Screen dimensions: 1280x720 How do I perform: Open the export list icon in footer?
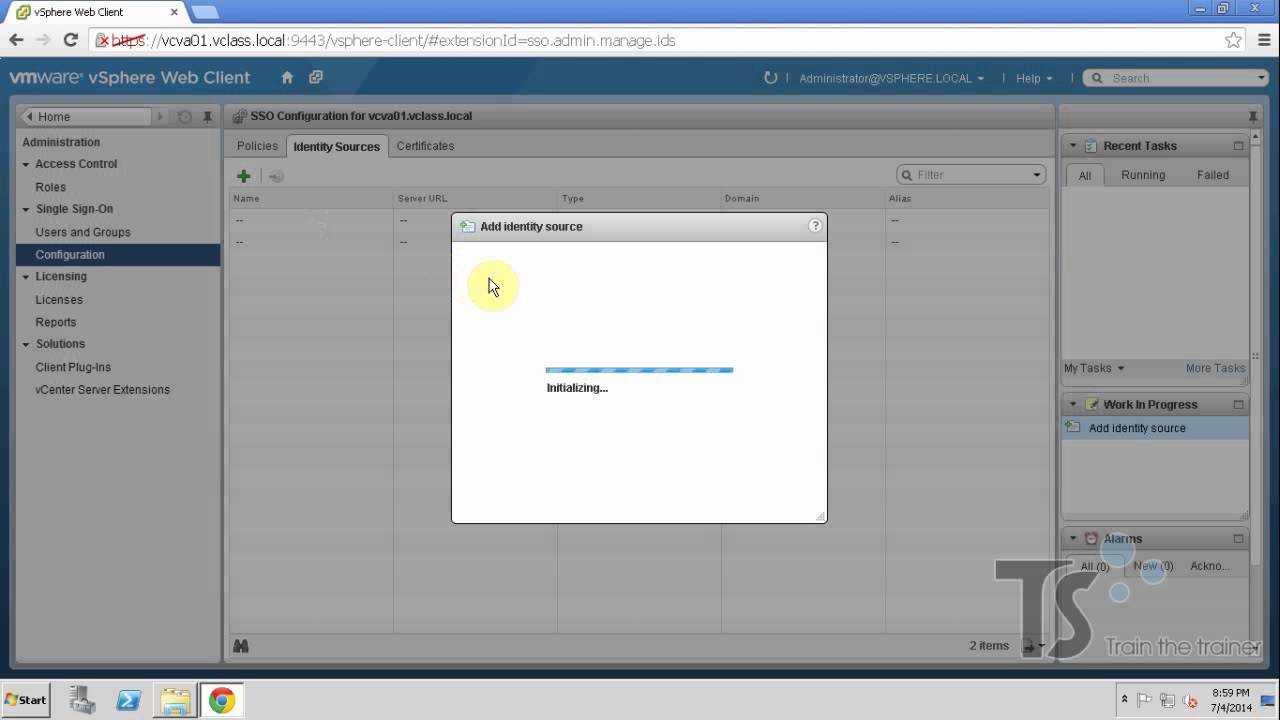[1031, 646]
